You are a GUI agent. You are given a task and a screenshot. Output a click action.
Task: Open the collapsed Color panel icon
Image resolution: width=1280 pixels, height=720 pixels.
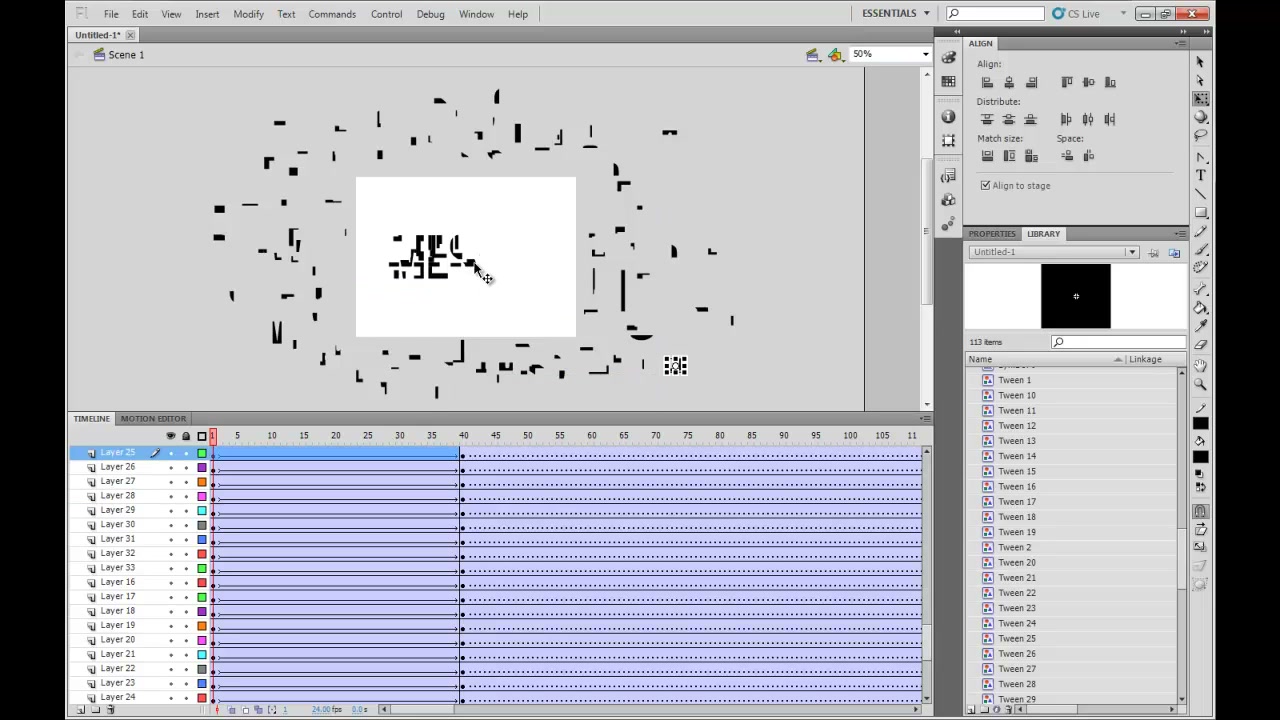(949, 58)
